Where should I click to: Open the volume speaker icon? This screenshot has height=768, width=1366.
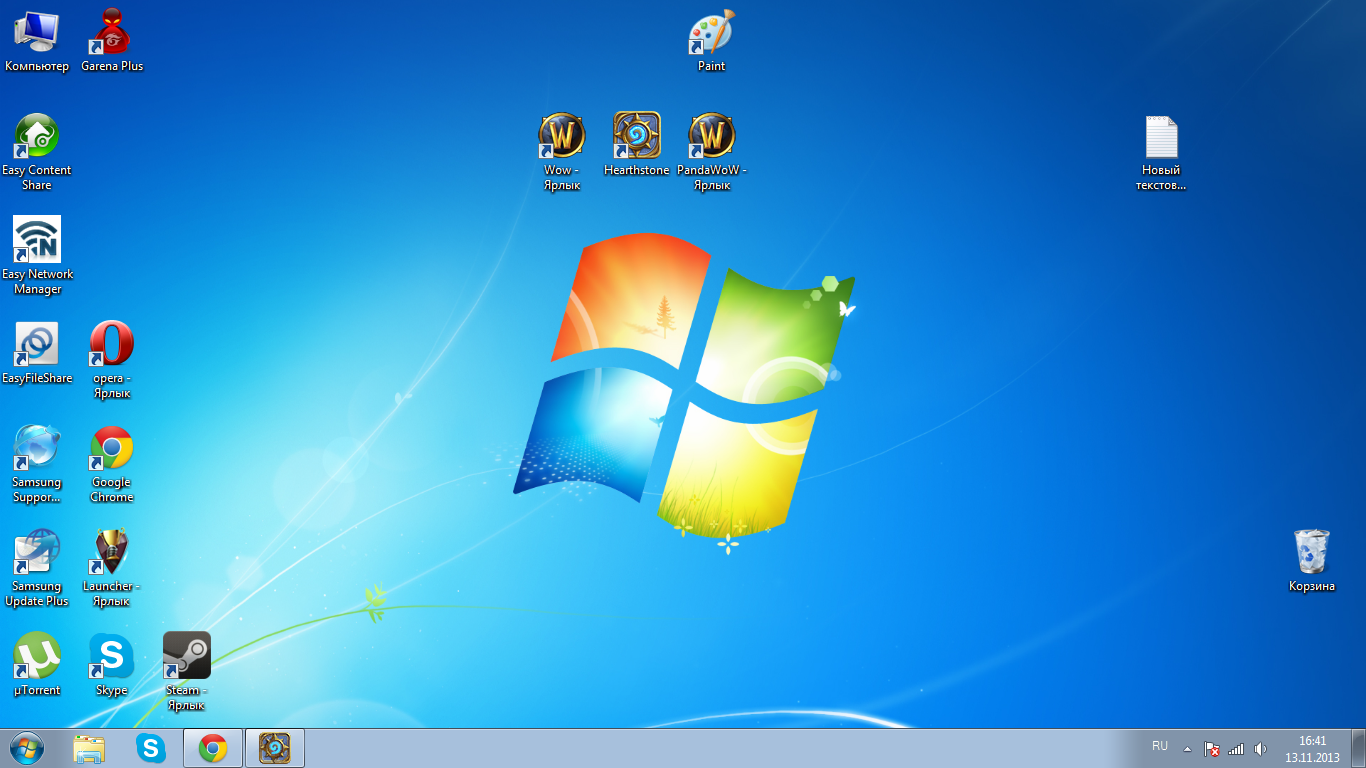1260,748
